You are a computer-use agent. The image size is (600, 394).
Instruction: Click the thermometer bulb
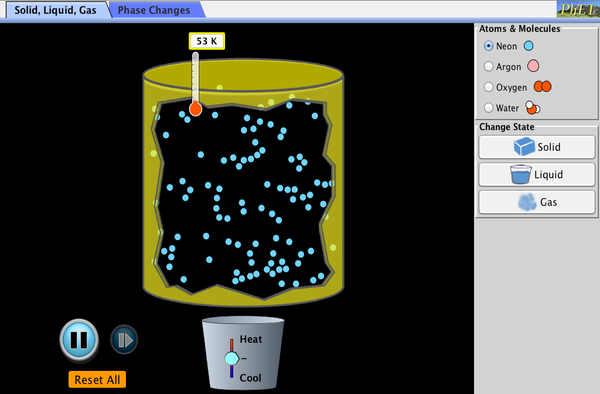tap(196, 109)
